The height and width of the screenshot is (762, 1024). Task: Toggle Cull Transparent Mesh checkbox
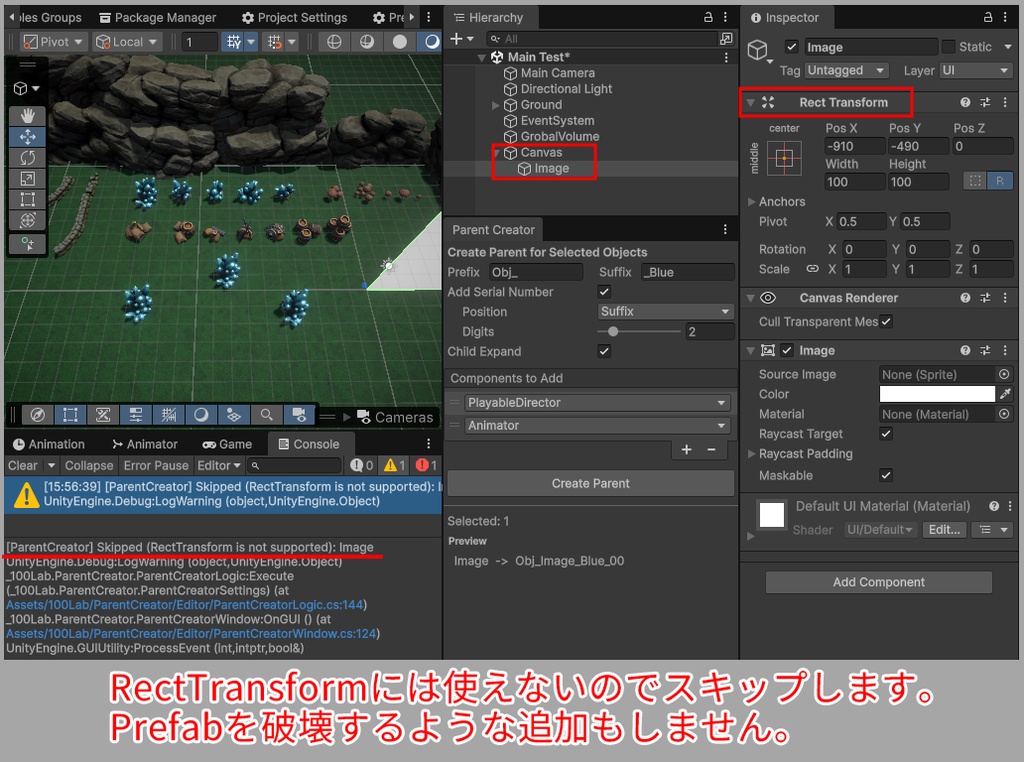[886, 321]
